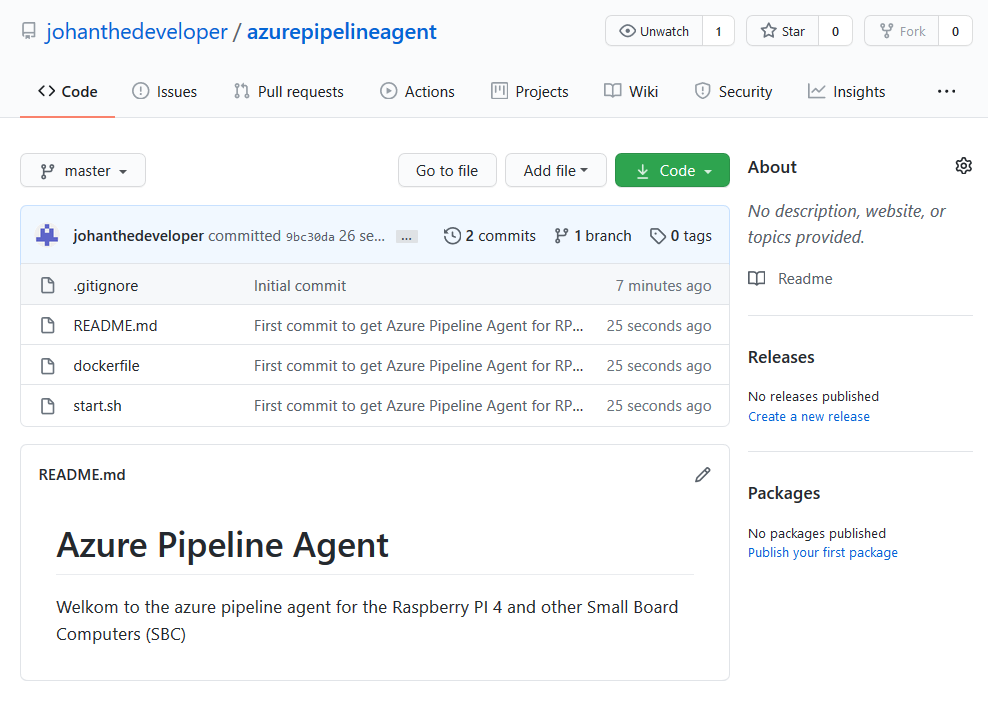Click the history clock icon beside 2 commits
This screenshot has height=706, width=988.
pyautogui.click(x=452, y=236)
